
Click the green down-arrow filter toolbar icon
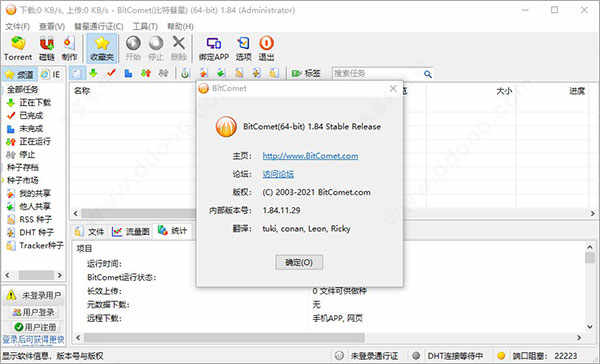click(93, 73)
